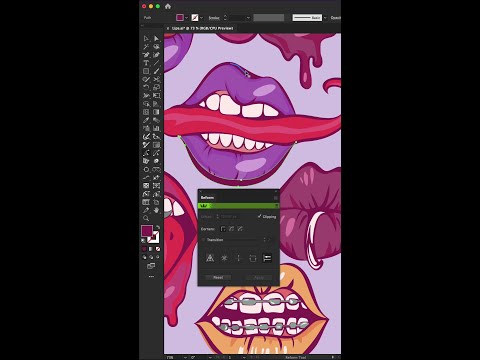Select the Line Segment tool

point(156,63)
